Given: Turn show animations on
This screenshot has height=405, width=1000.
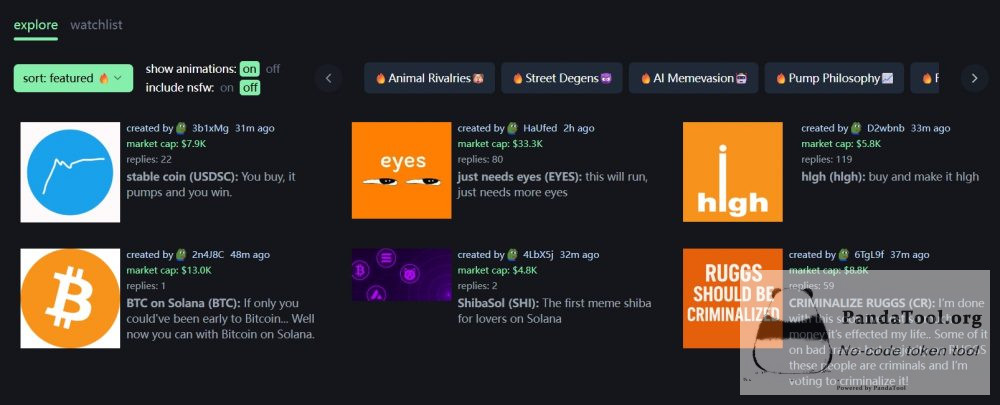Looking at the screenshot, I should tap(249, 69).
